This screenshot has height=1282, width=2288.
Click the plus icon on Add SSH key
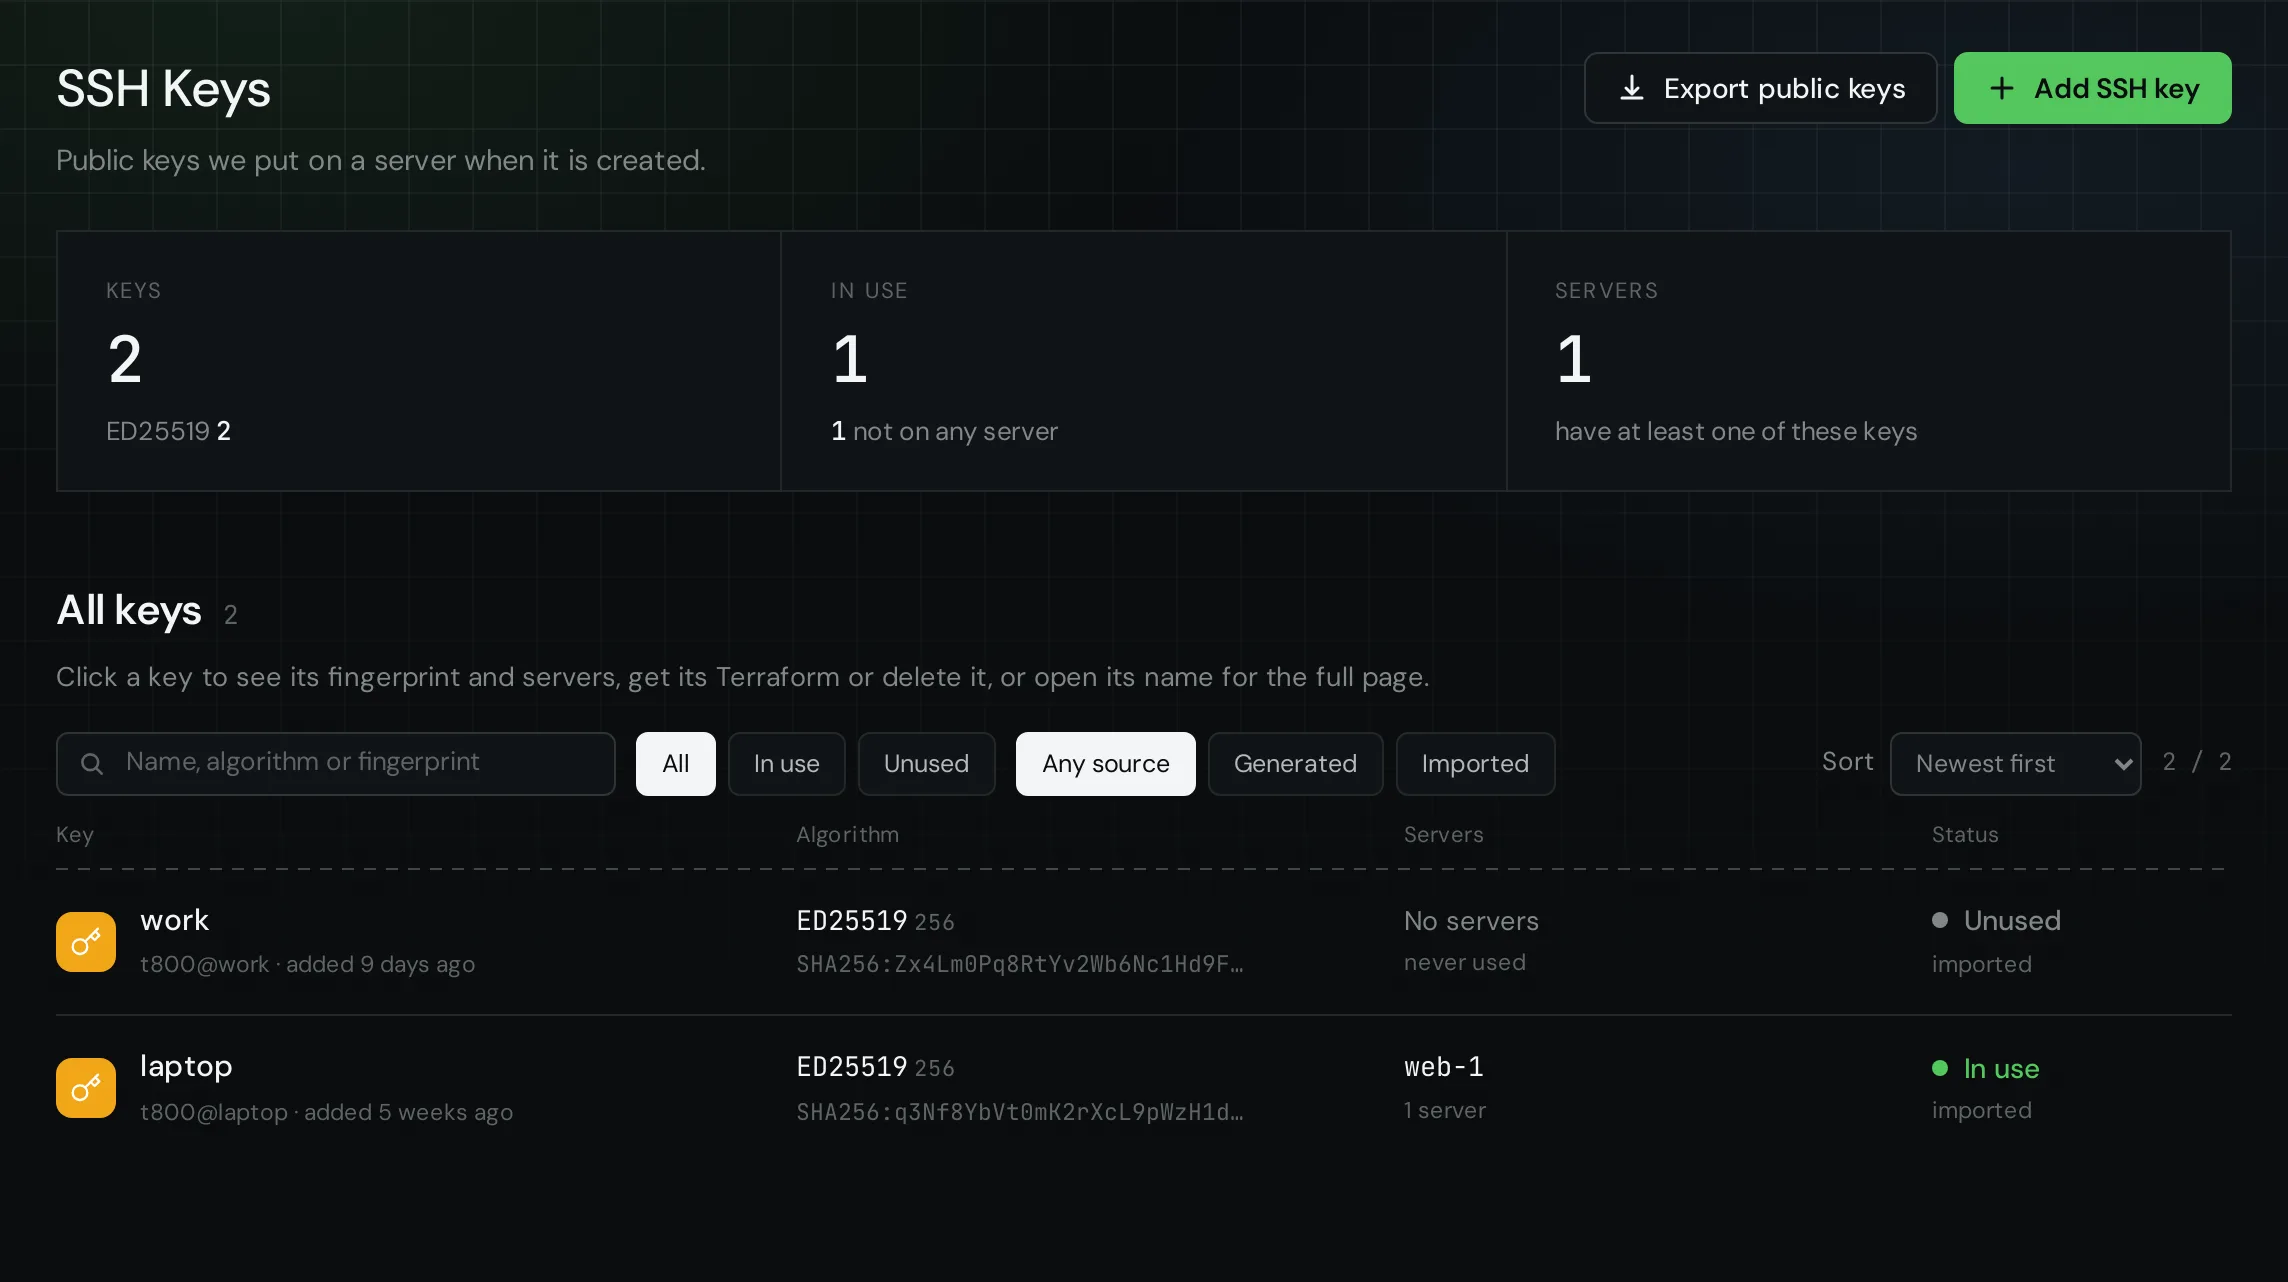pyautogui.click(x=2002, y=88)
